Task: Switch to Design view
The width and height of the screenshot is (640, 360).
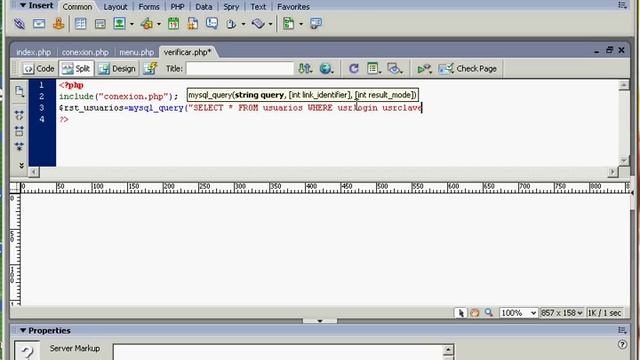Action: pyautogui.click(x=117, y=69)
